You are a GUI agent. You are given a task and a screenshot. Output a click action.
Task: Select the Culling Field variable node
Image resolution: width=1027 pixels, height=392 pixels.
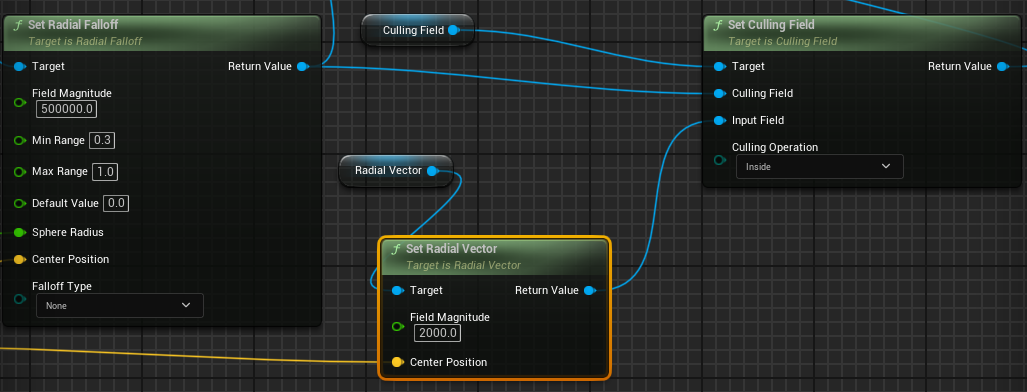pyautogui.click(x=417, y=30)
